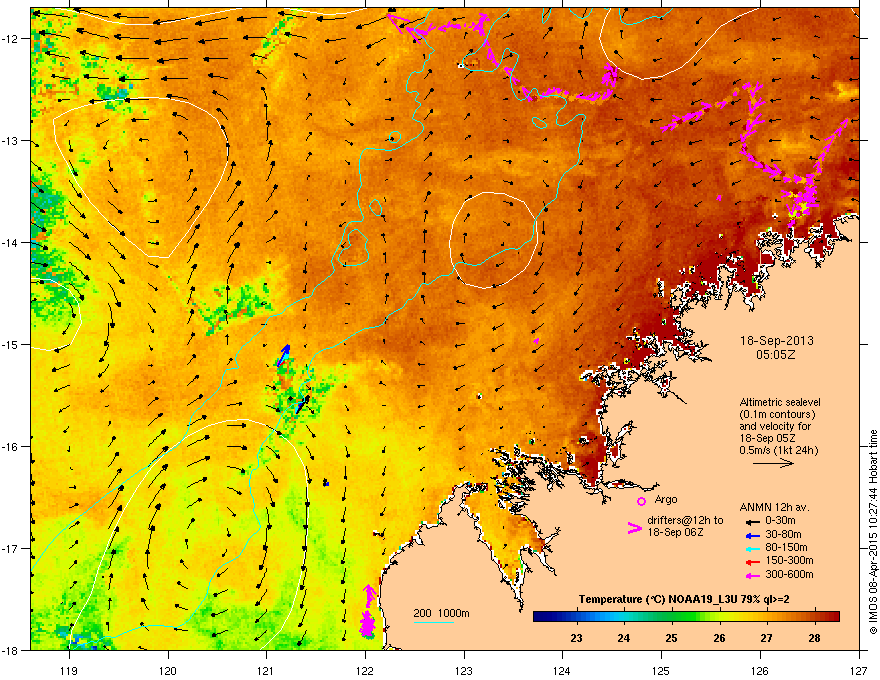
Task: Click the cyan 80-150m legend arrow
Action: pos(751,548)
